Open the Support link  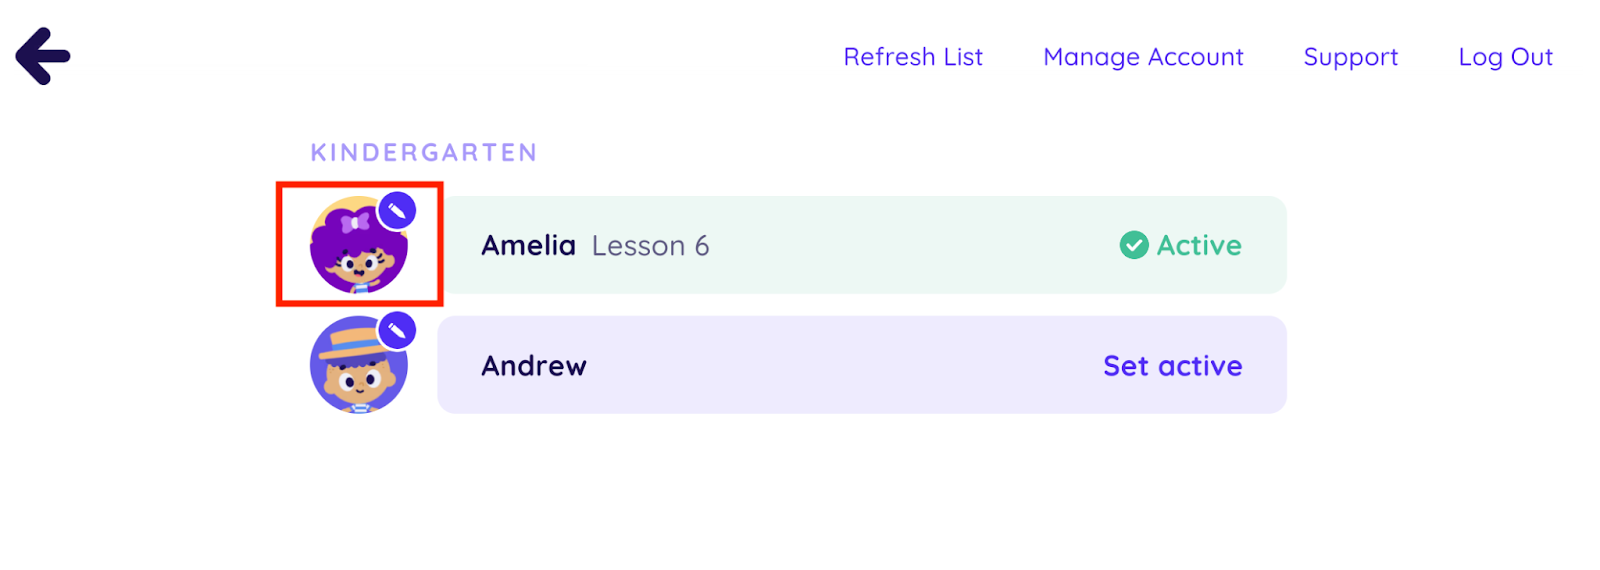tap(1350, 57)
